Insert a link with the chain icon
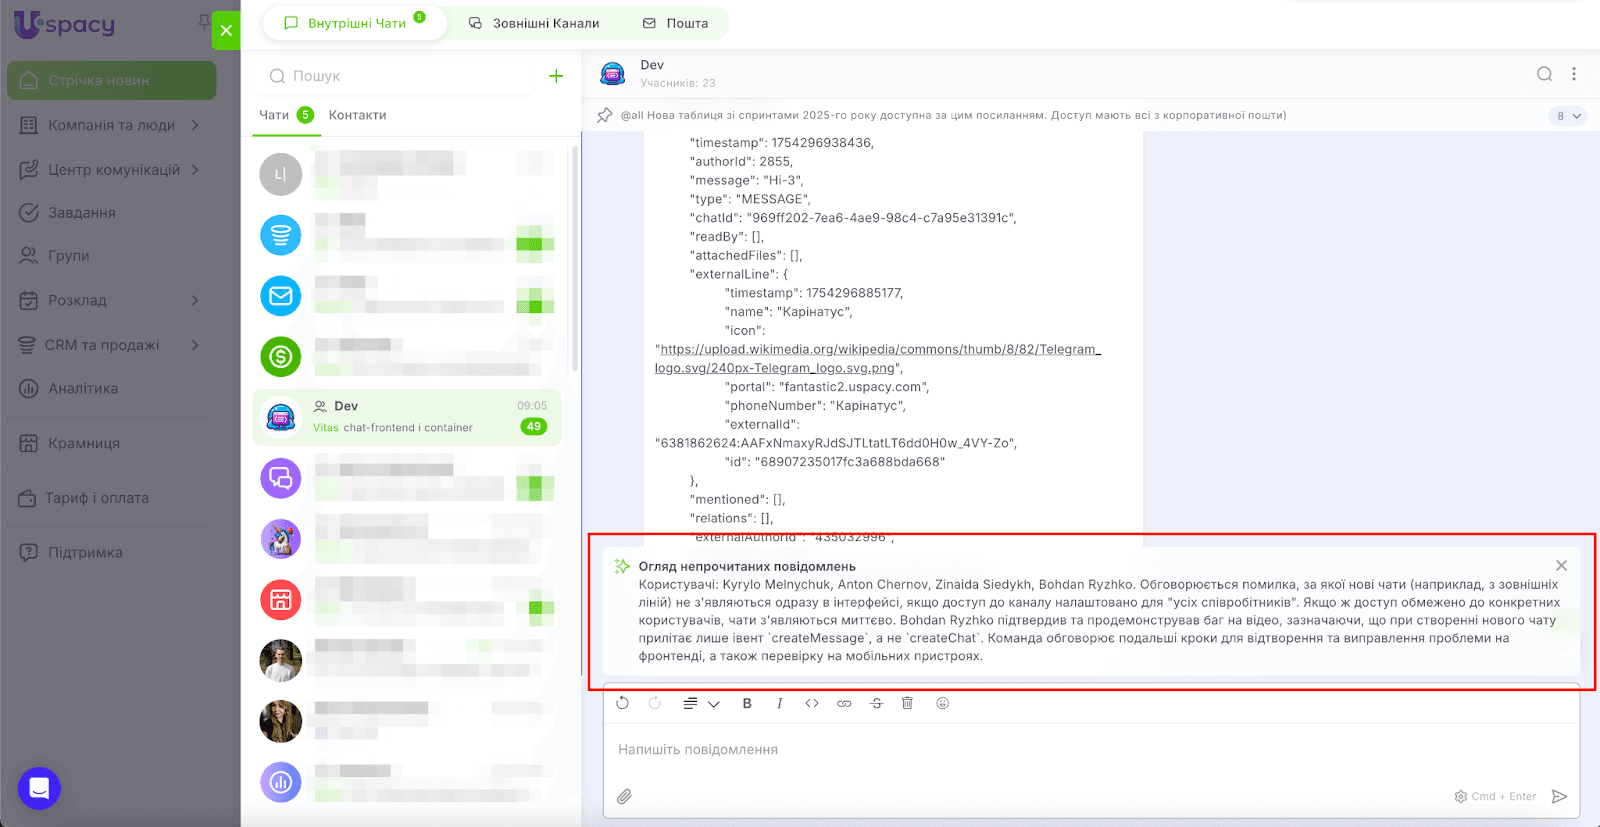The width and height of the screenshot is (1600, 827). click(x=844, y=704)
